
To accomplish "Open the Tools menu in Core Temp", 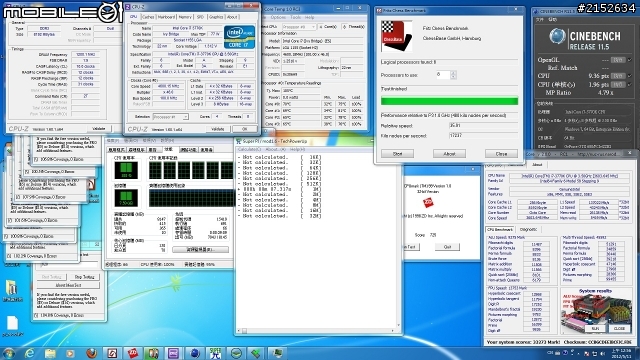I will coord(296,18).
